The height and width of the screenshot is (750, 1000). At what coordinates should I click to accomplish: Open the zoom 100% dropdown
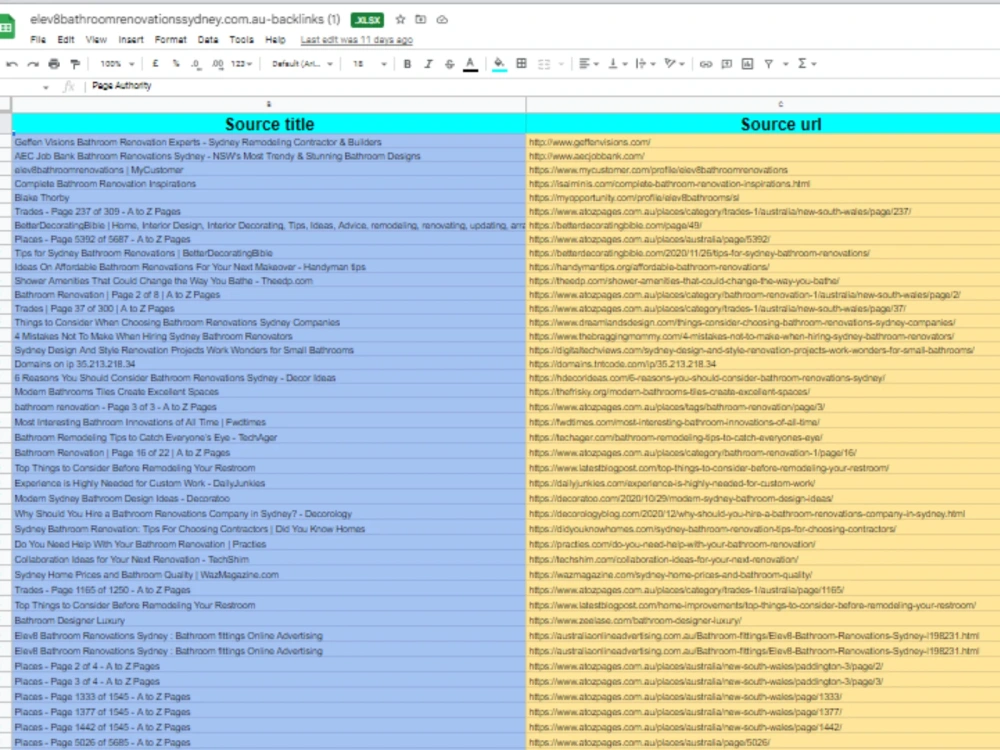(117, 64)
